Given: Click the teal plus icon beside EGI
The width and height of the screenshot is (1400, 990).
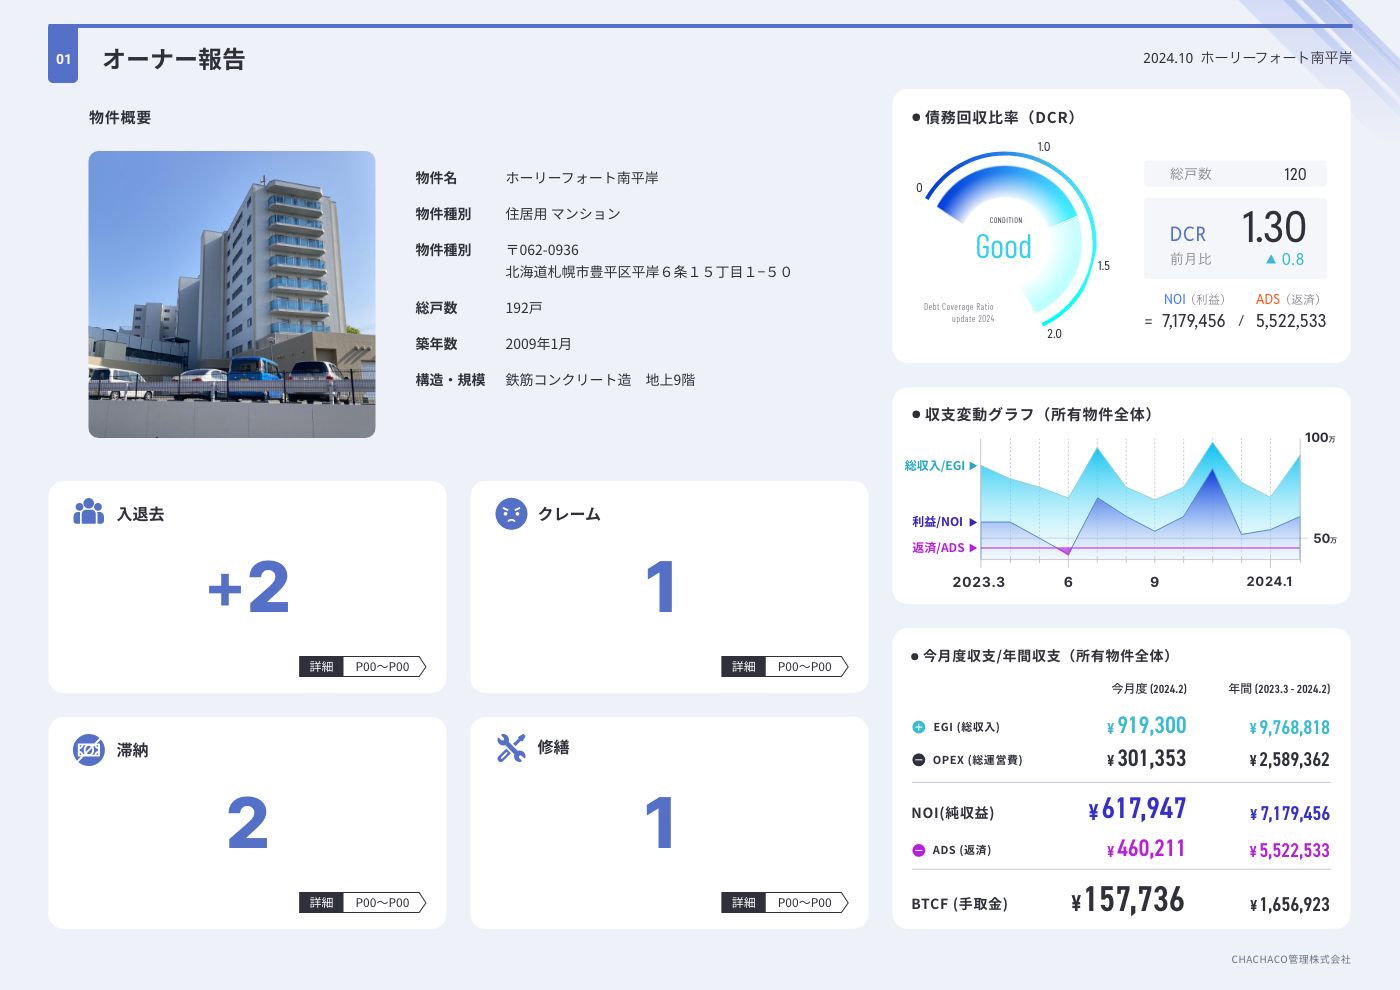Looking at the screenshot, I should 918,727.
